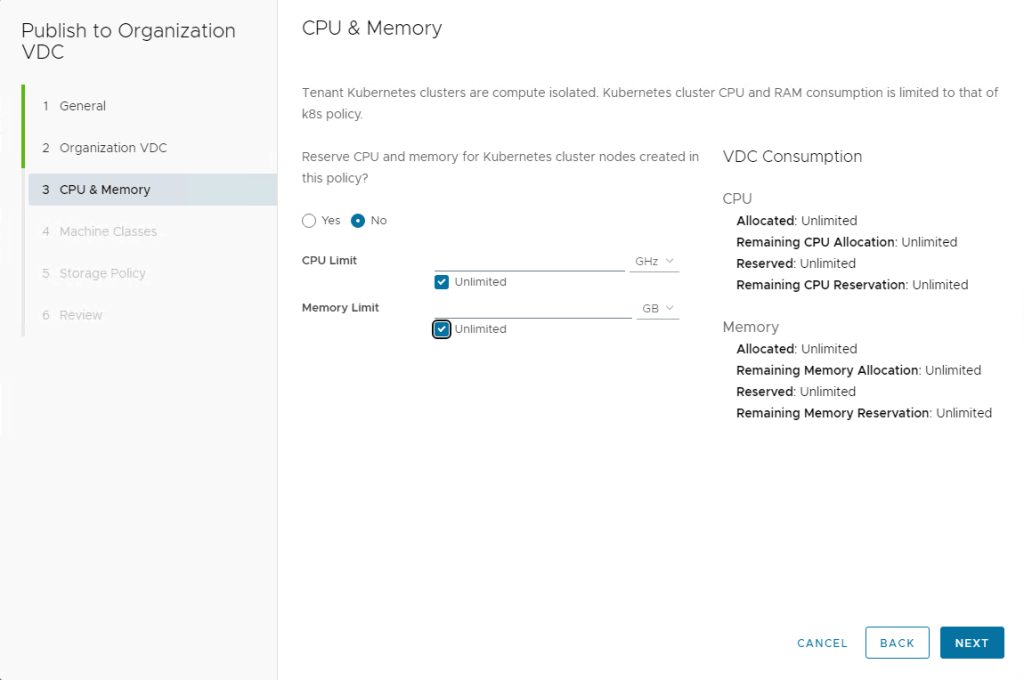Click the GHz dropdown chevron arrow
The width and height of the screenshot is (1024, 680).
point(670,261)
